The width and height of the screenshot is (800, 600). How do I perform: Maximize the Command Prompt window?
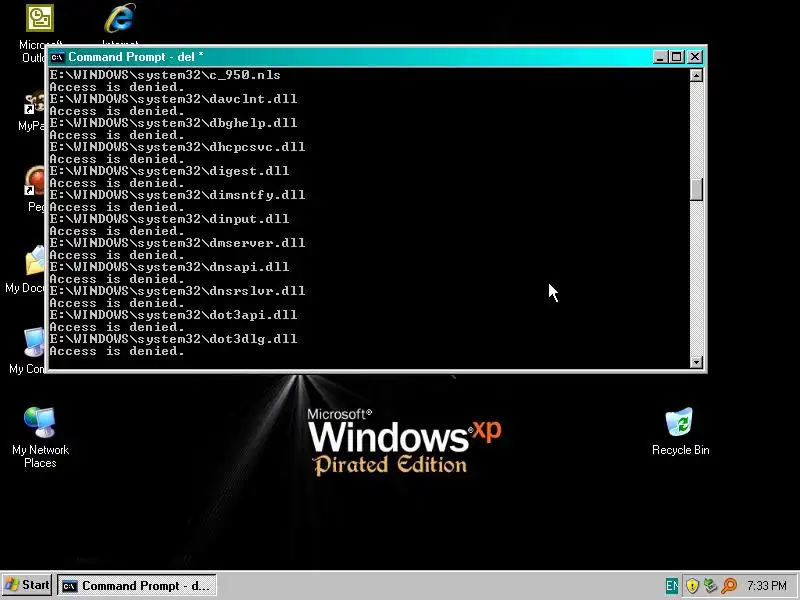point(677,57)
